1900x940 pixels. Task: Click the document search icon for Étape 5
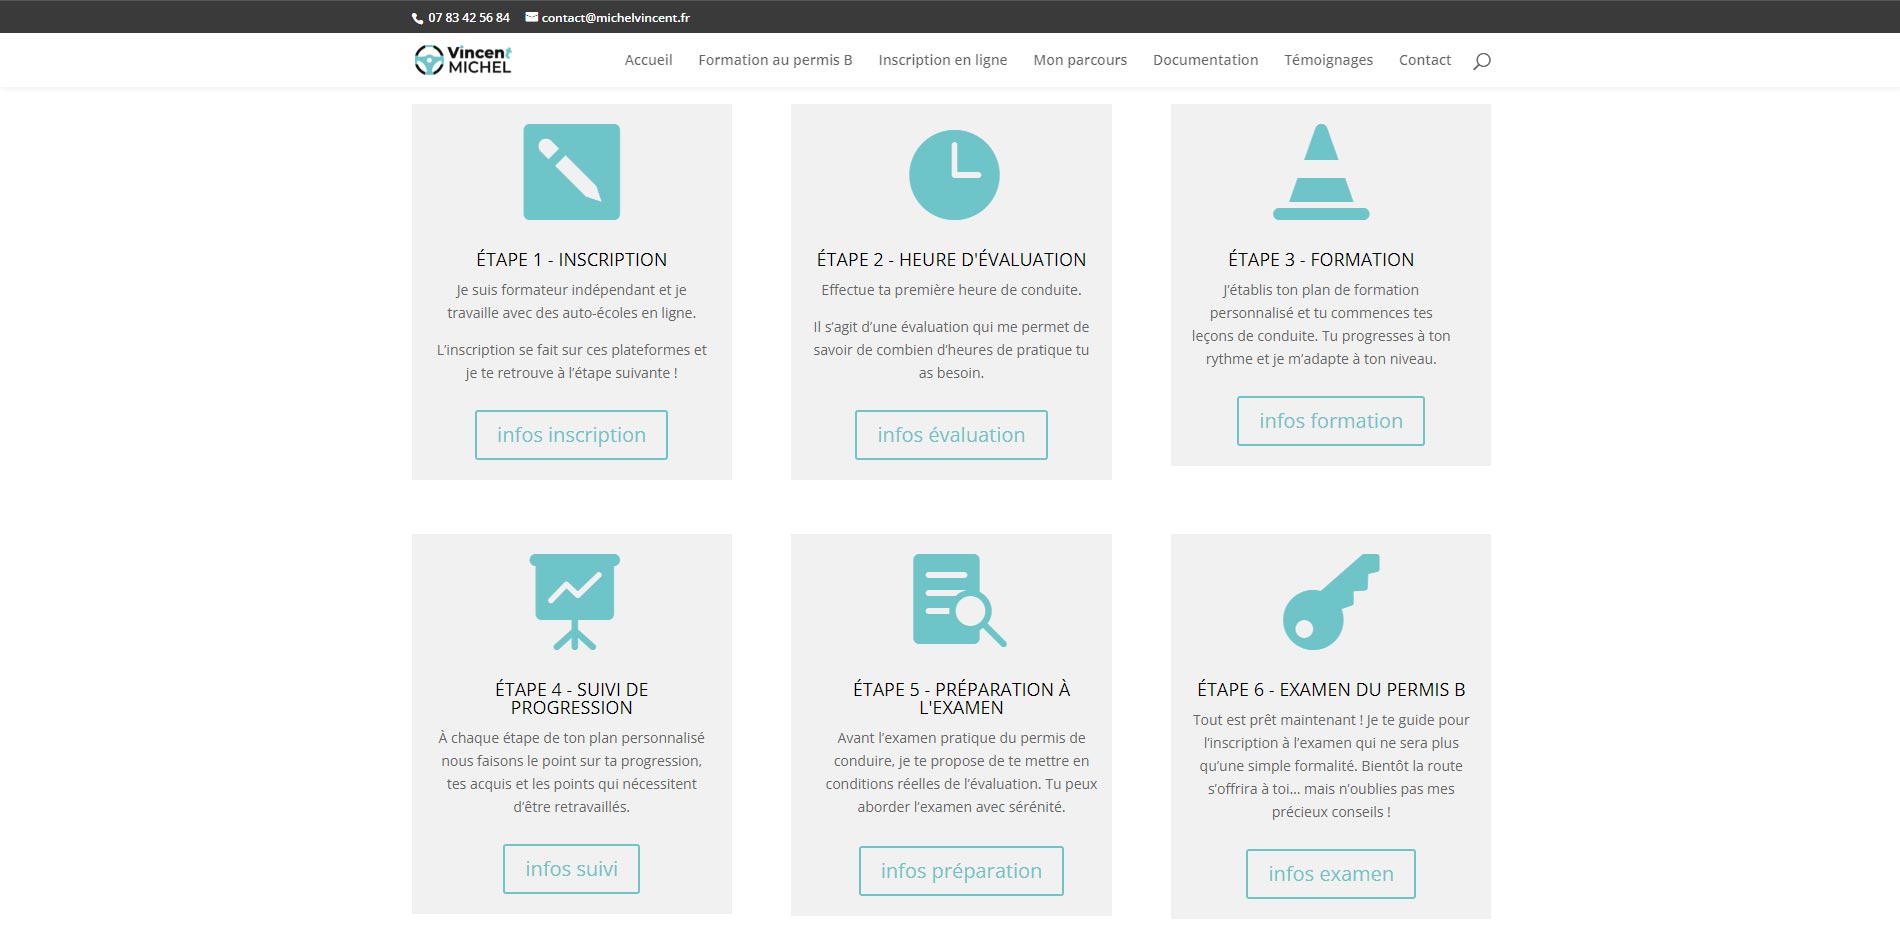[x=959, y=600]
